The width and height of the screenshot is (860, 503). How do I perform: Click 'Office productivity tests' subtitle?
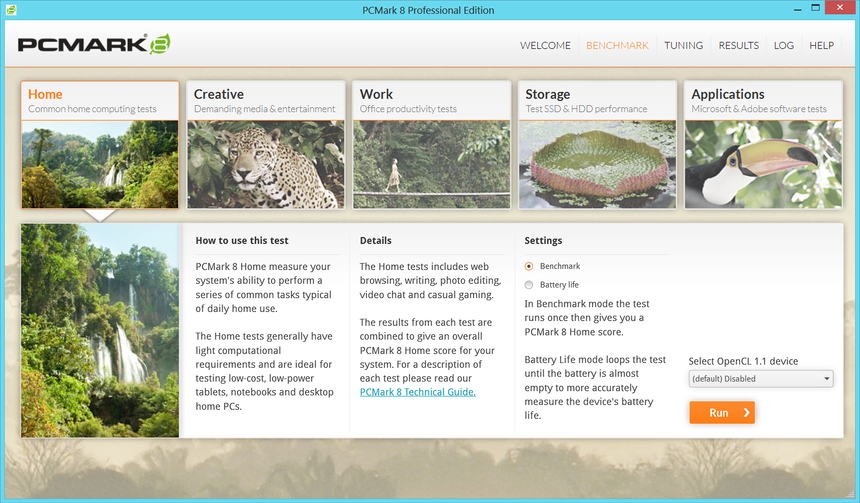coord(408,109)
